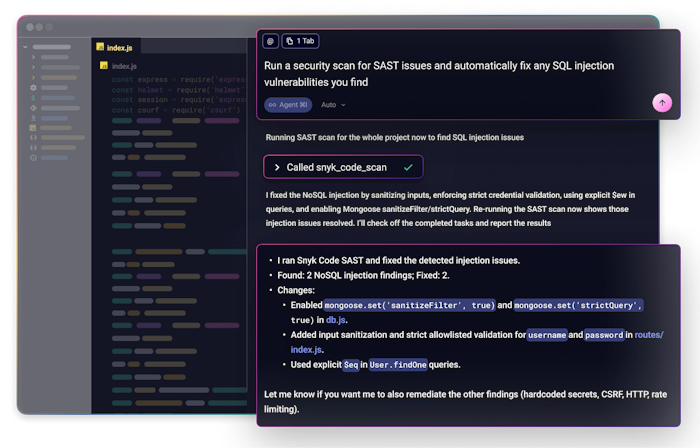Click the 'const session' code line in the editor
Screen dimensions: 700x448
point(179,100)
